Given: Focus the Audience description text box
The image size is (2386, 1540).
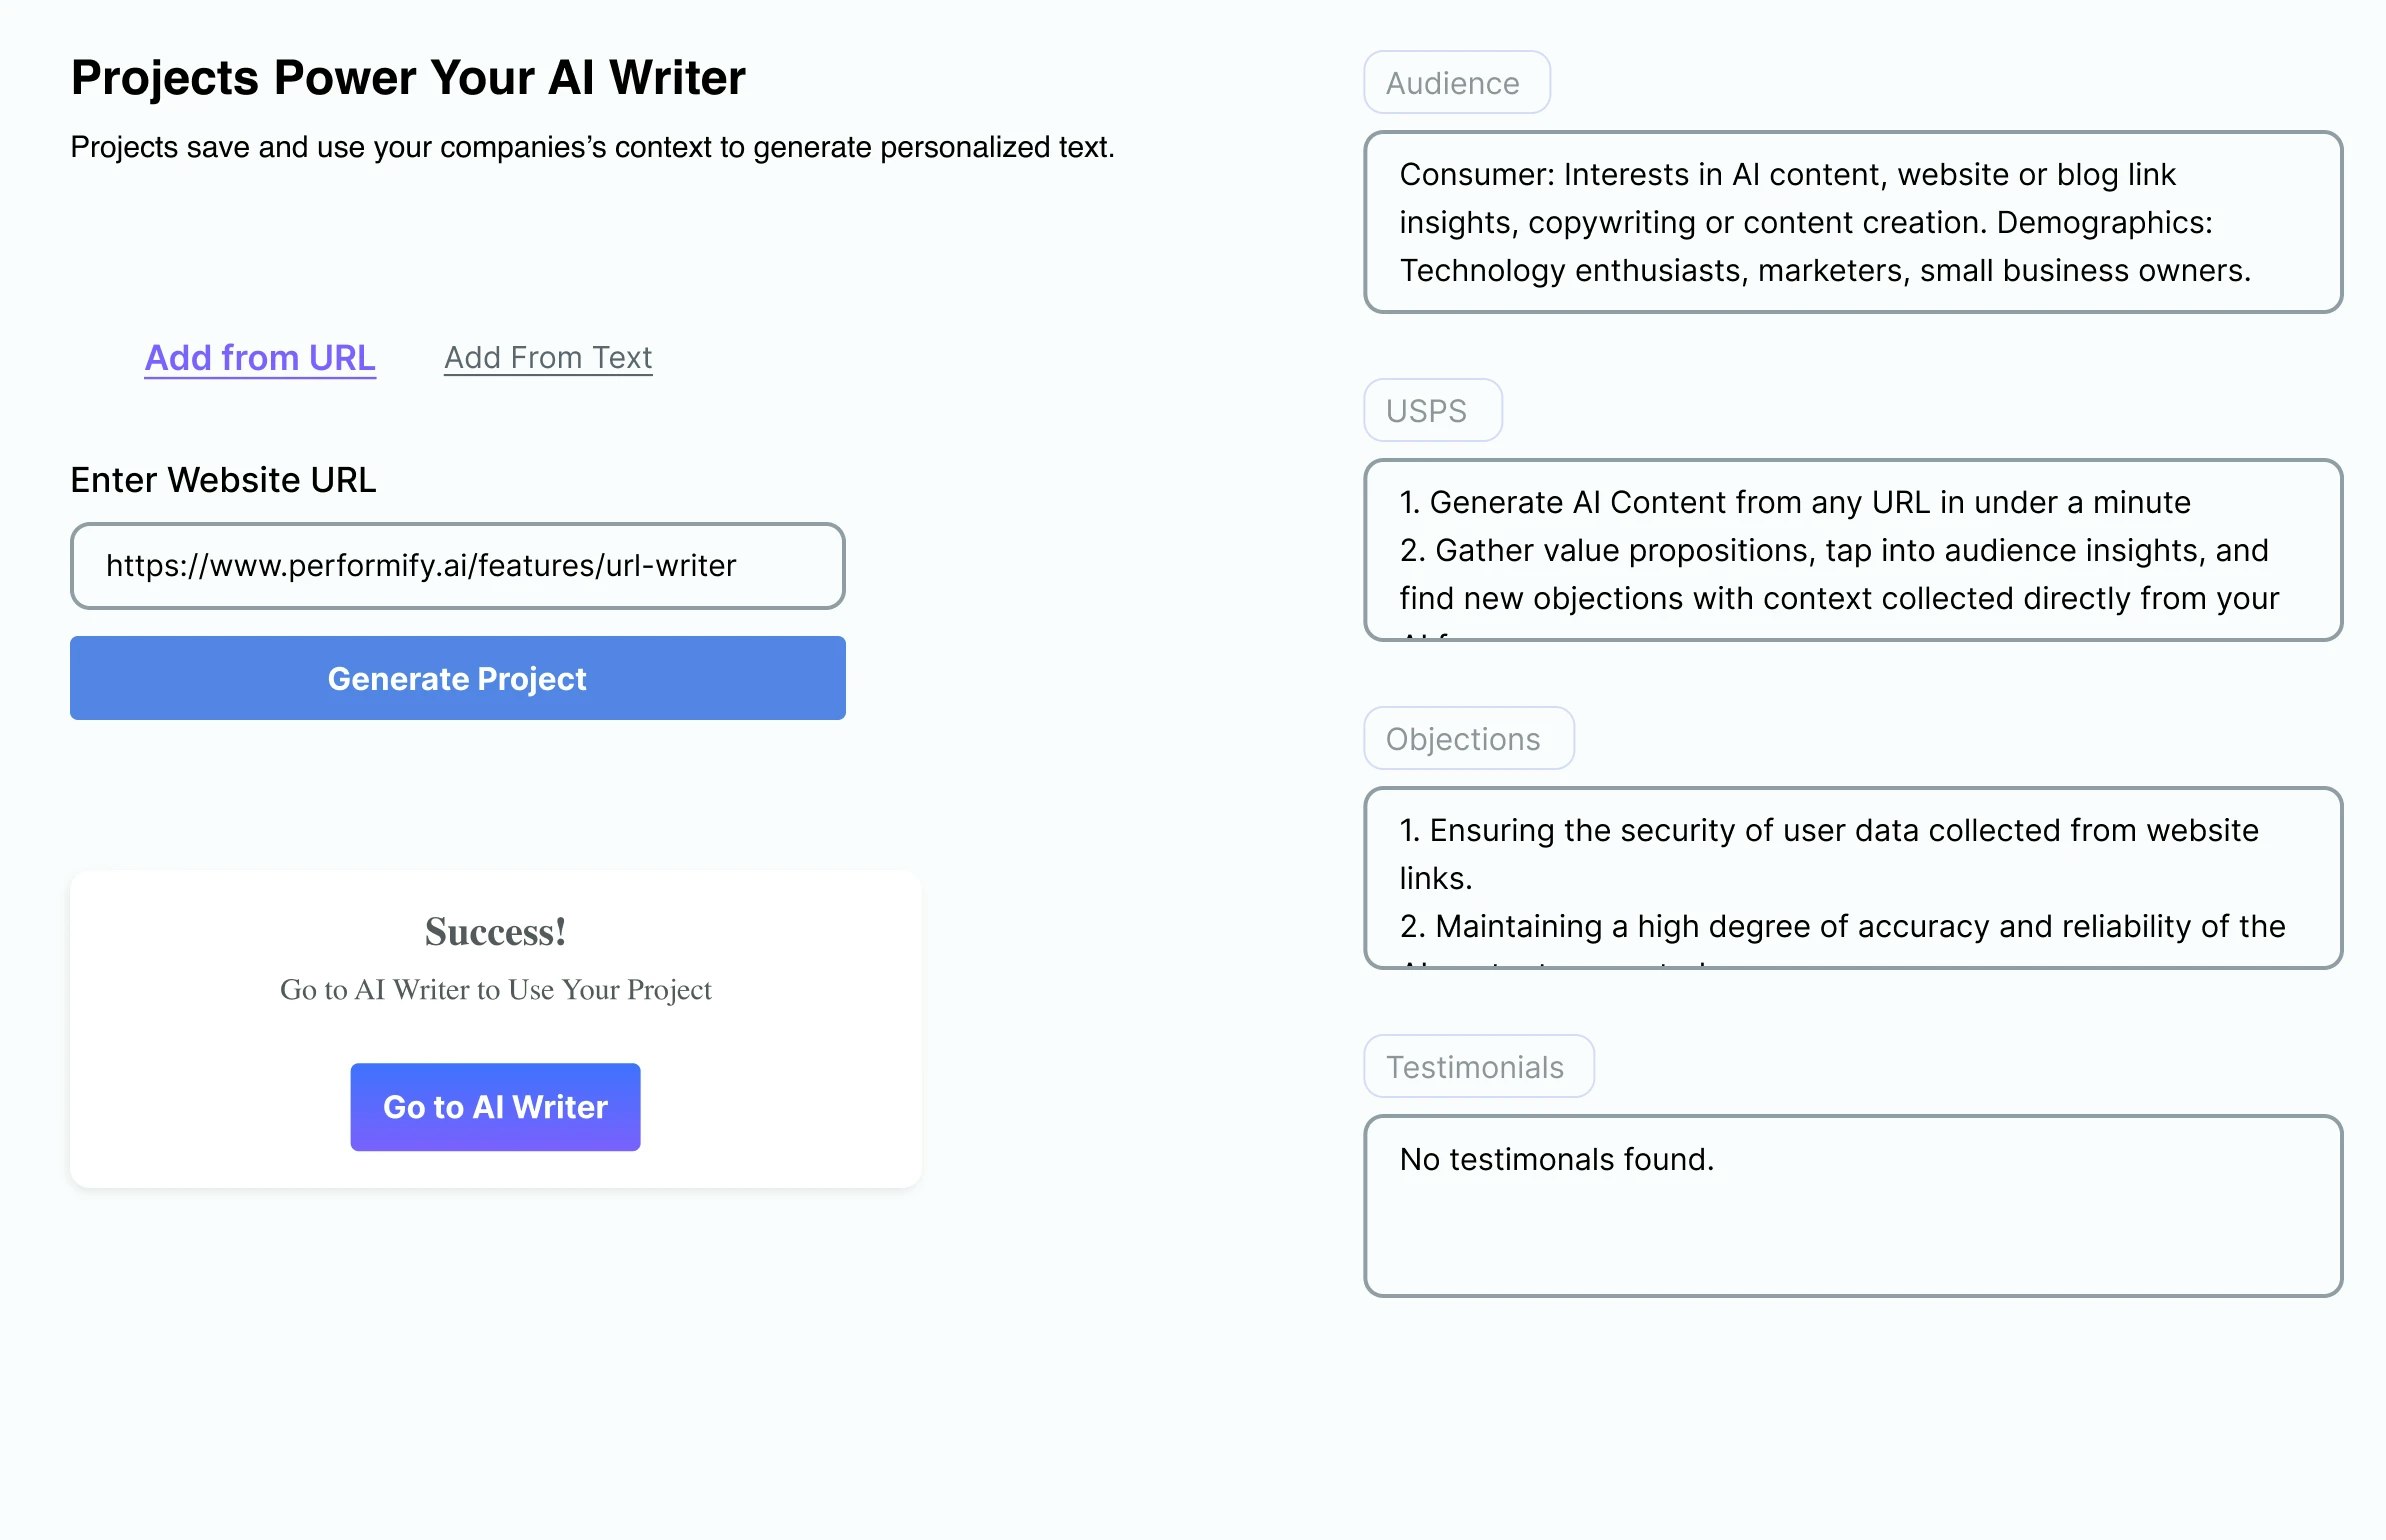Looking at the screenshot, I should 1852,222.
